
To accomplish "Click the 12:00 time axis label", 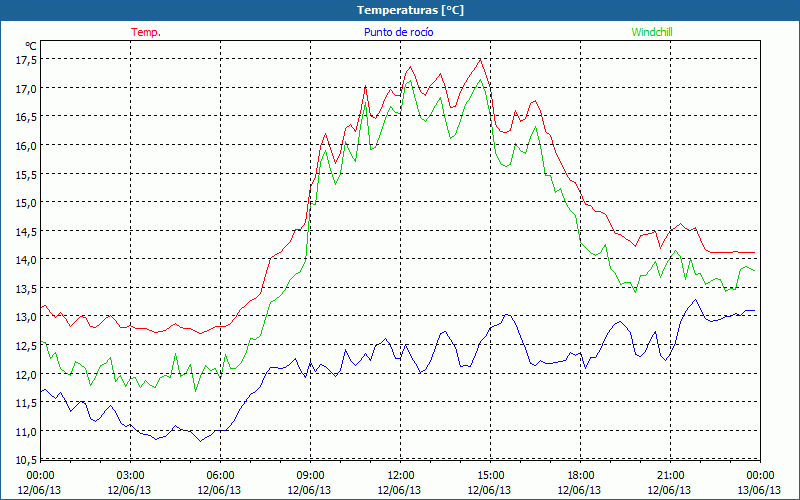I will pos(401,476).
